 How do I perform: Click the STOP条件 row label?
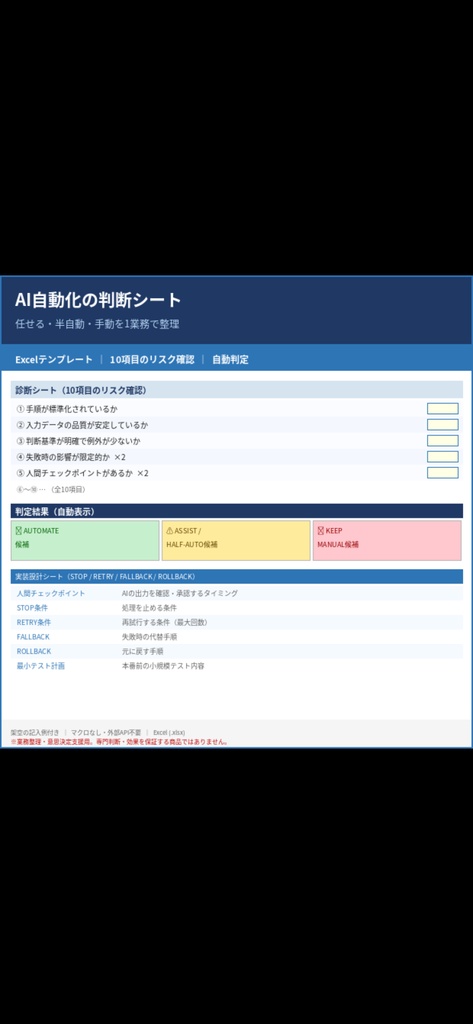tap(33, 608)
